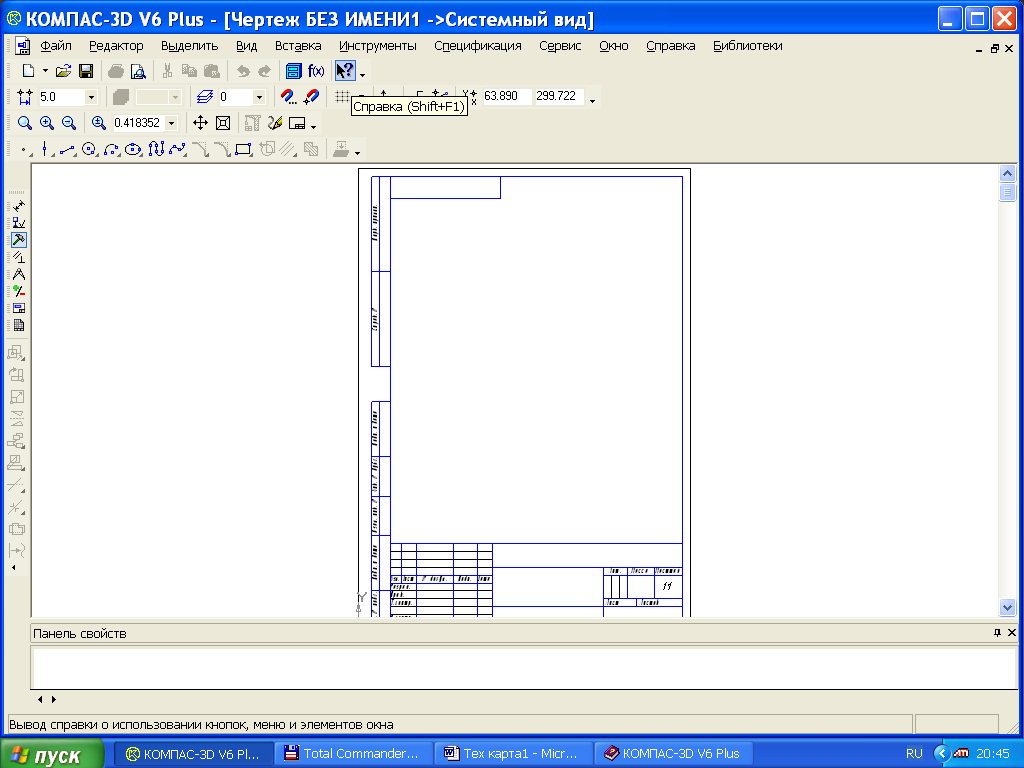Image resolution: width=1024 pixels, height=768 pixels.
Task: Click the layers state icon
Action: pyautogui.click(x=204, y=97)
